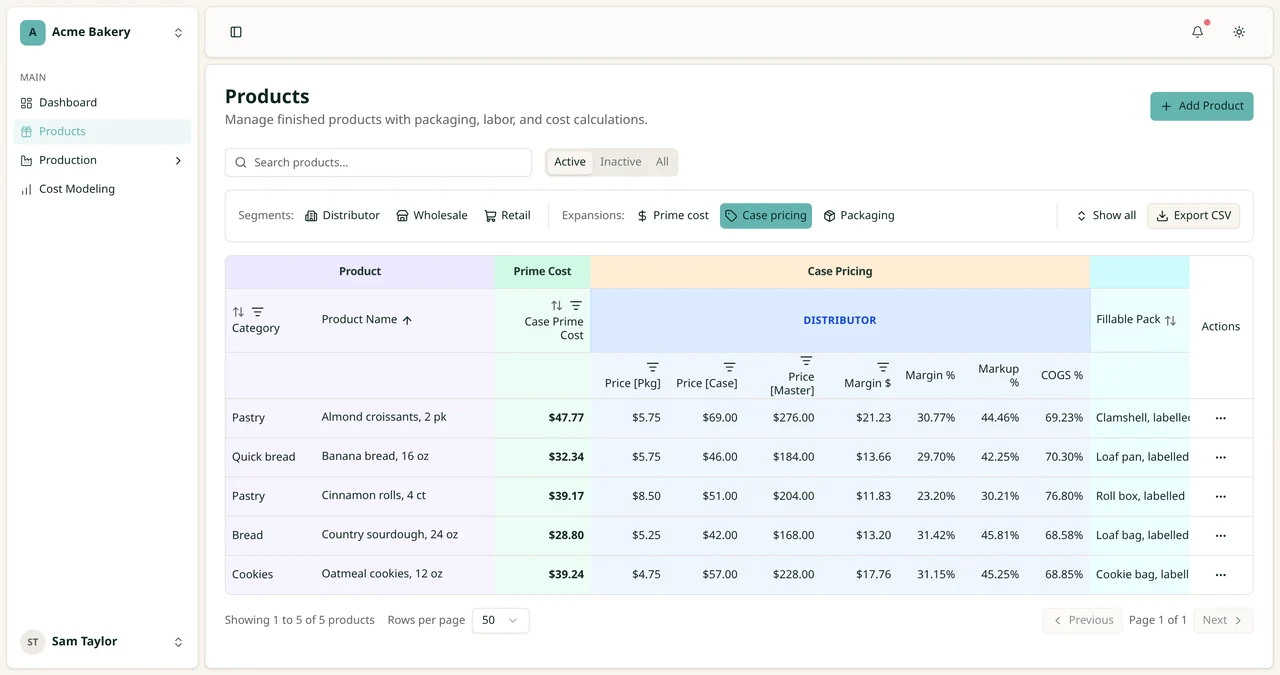Click the Add Product button
1280x675 pixels.
point(1201,106)
